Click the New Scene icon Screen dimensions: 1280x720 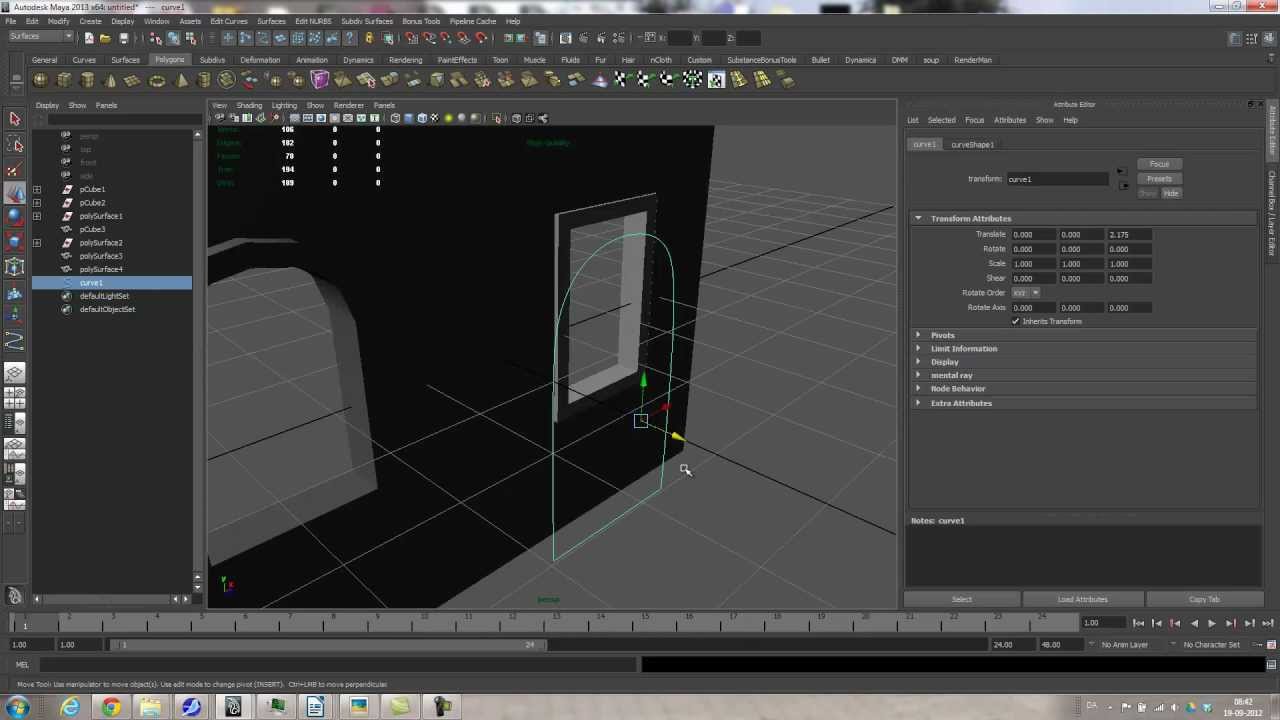(89, 38)
